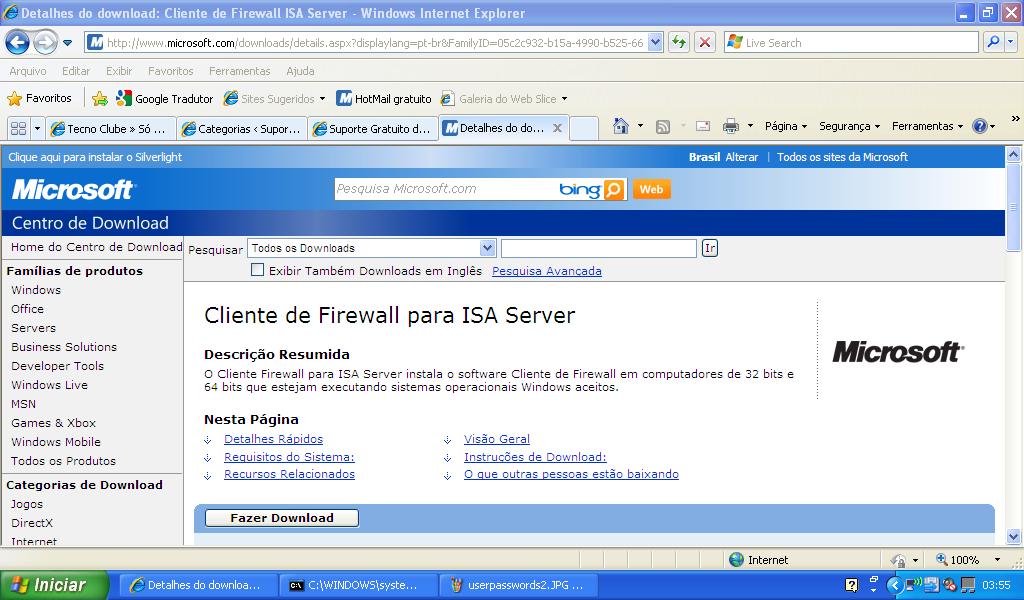
Task: Switch to the Tecno Clube tab
Action: [112, 128]
